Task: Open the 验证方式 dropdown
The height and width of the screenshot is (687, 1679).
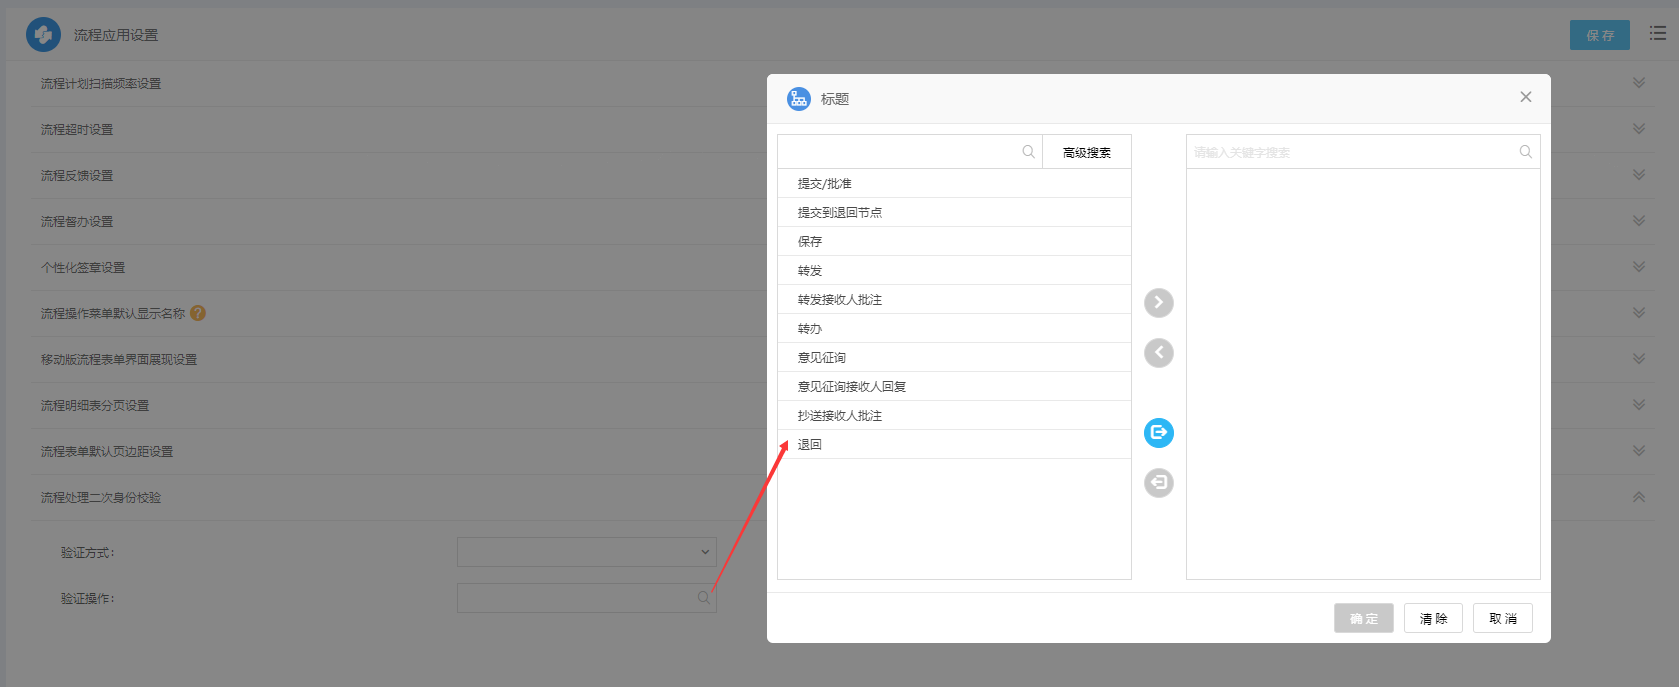Action: pos(586,552)
